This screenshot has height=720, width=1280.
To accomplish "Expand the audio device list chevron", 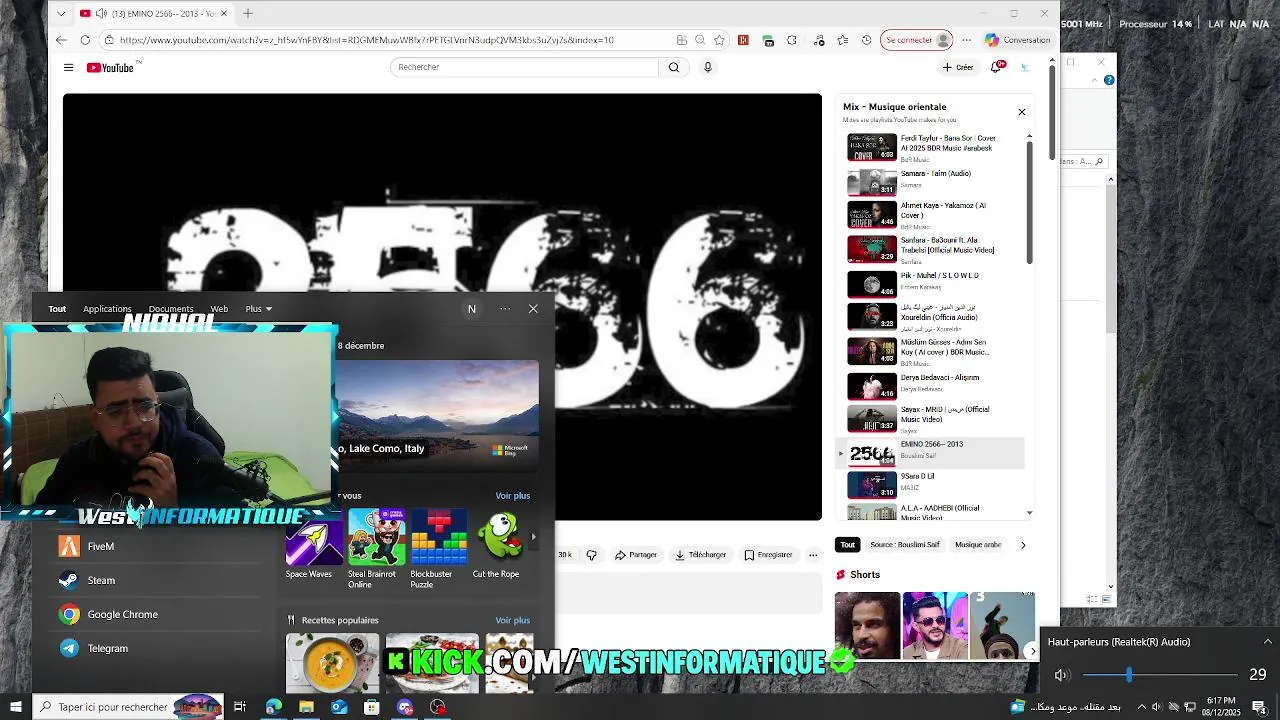I will [1267, 642].
